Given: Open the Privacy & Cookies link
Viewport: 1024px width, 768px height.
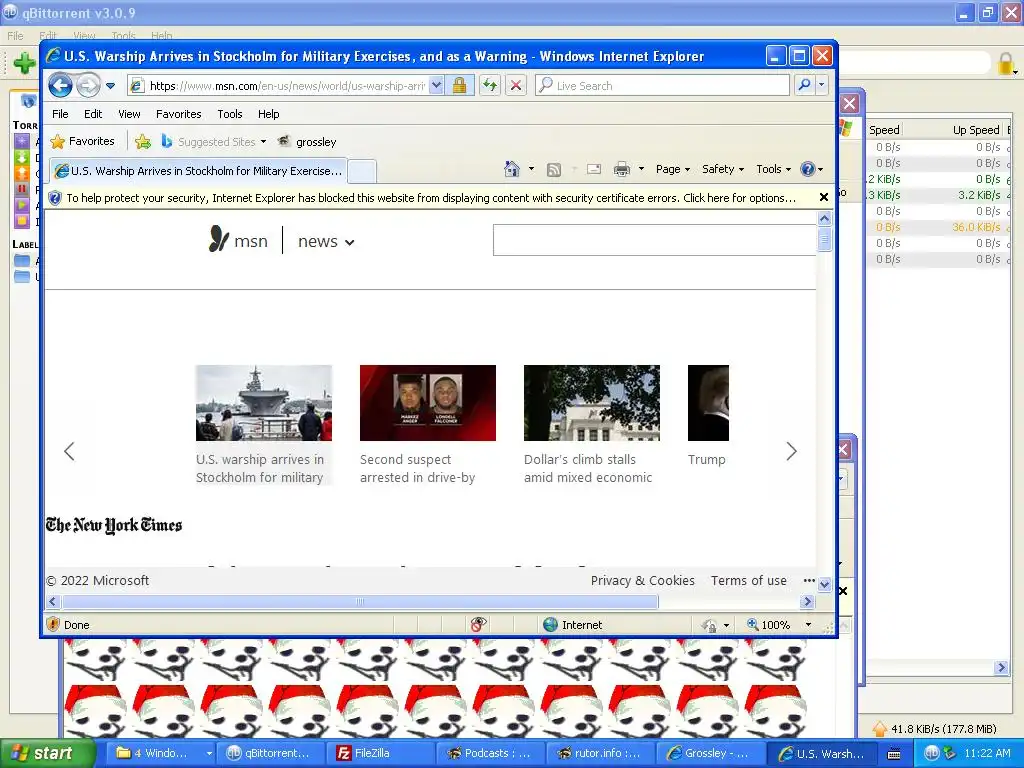Looking at the screenshot, I should coord(643,581).
